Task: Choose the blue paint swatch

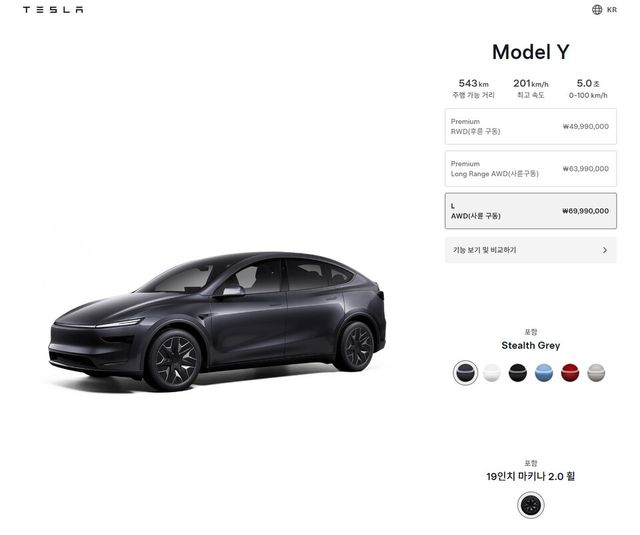Action: tap(544, 373)
